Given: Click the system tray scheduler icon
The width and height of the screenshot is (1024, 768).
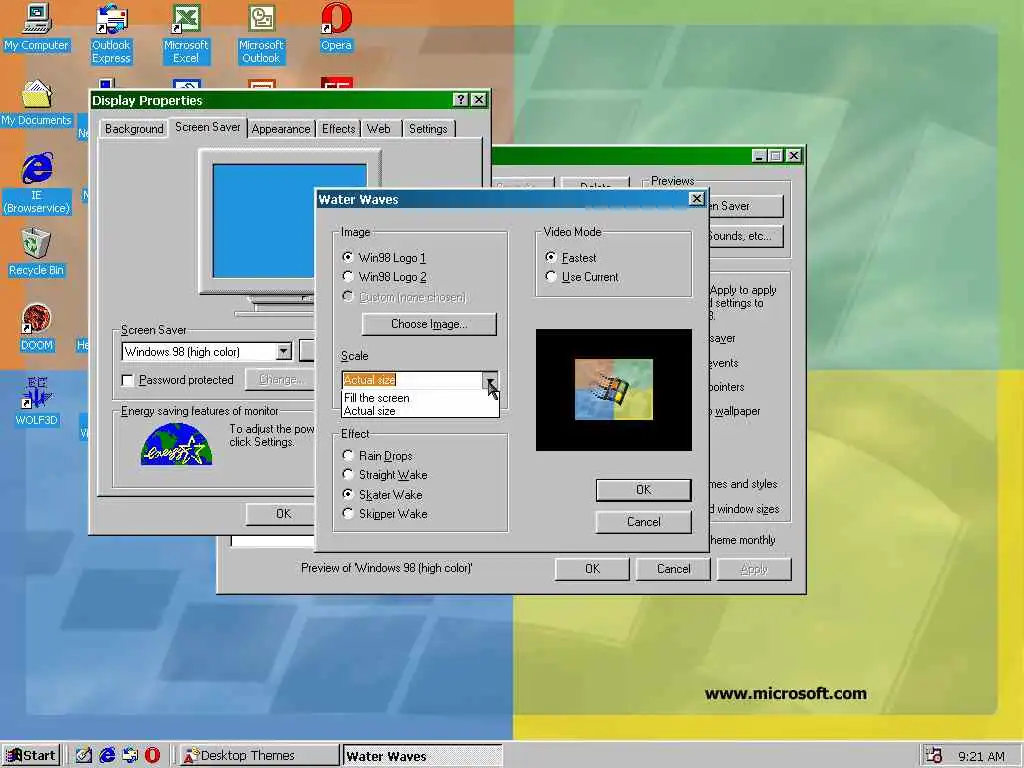Looking at the screenshot, I should pos(934,756).
